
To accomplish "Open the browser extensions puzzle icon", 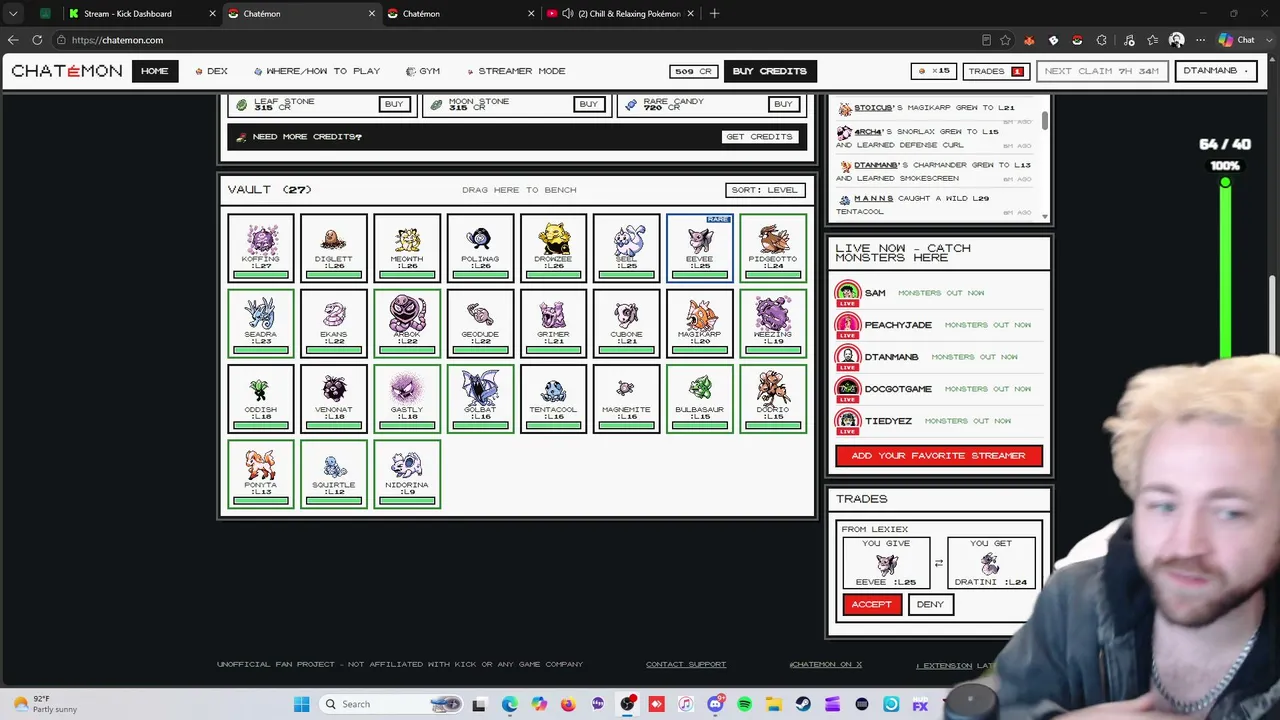I will pos(1102,40).
